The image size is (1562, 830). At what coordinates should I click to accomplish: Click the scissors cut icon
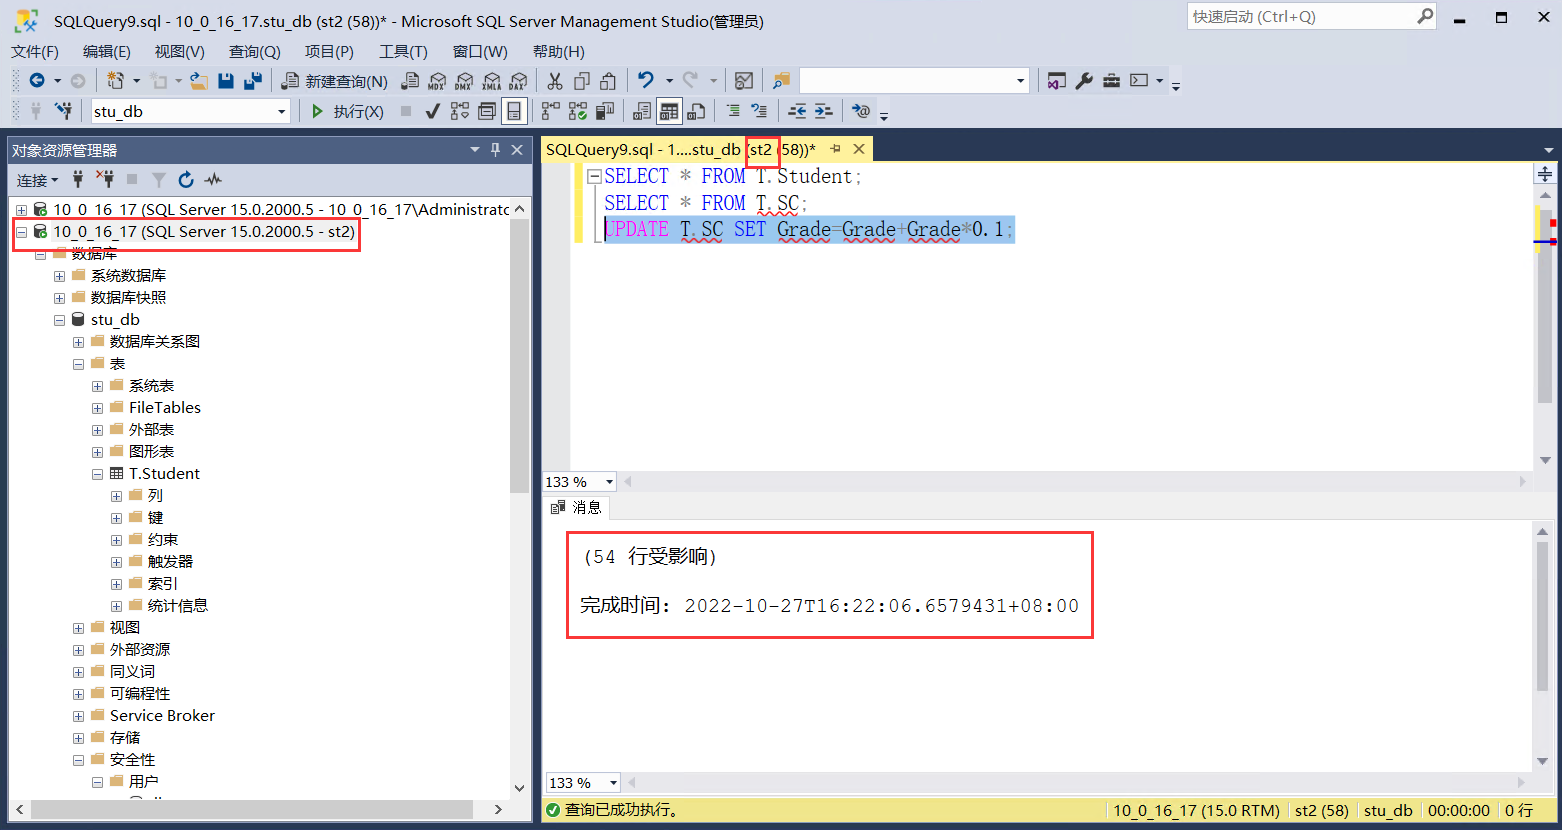tap(555, 81)
